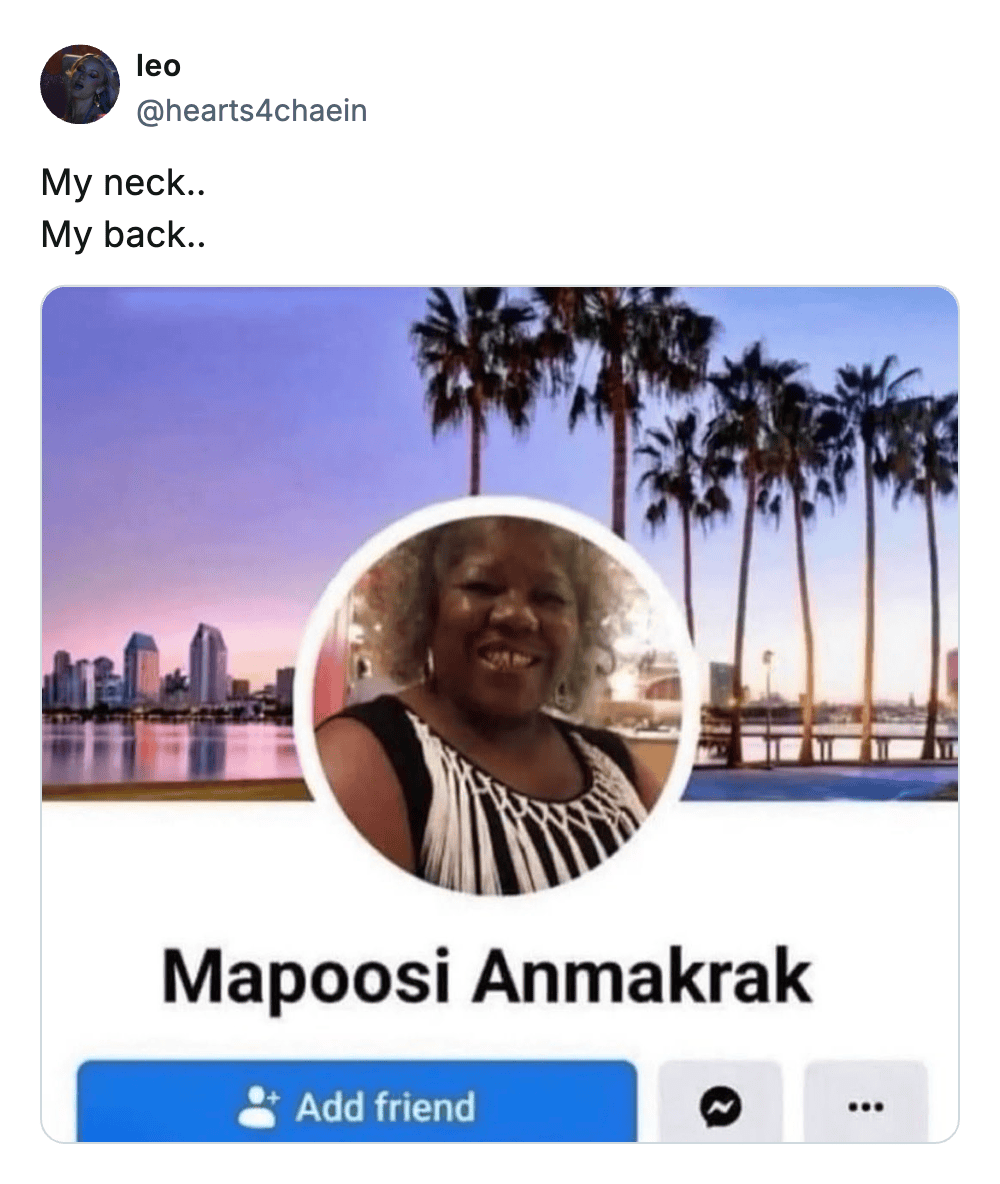Open the @hearts4chaein handle link
1000x1184 pixels.
(251, 110)
